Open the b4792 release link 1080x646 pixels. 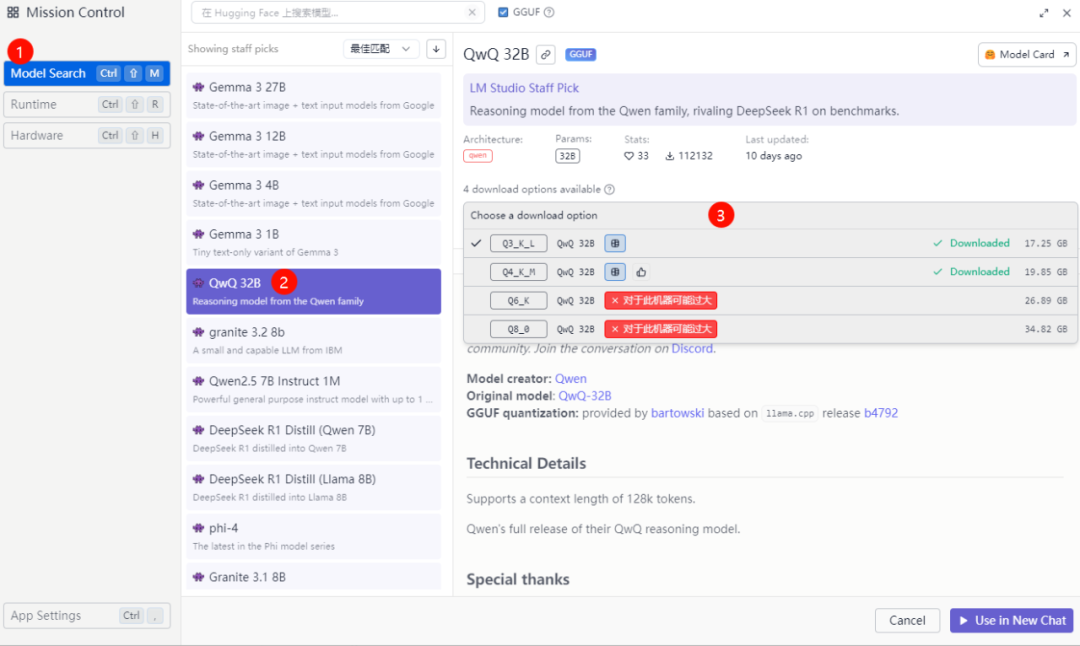(881, 413)
